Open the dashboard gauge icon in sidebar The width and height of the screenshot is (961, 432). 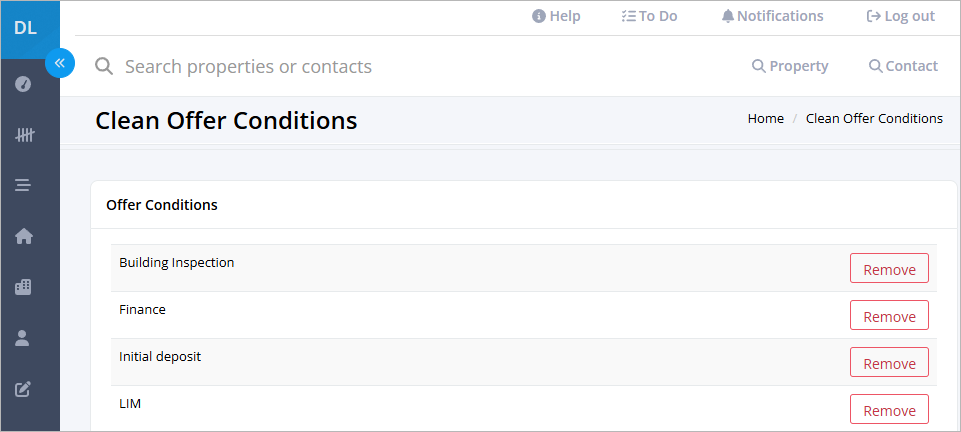(23, 83)
